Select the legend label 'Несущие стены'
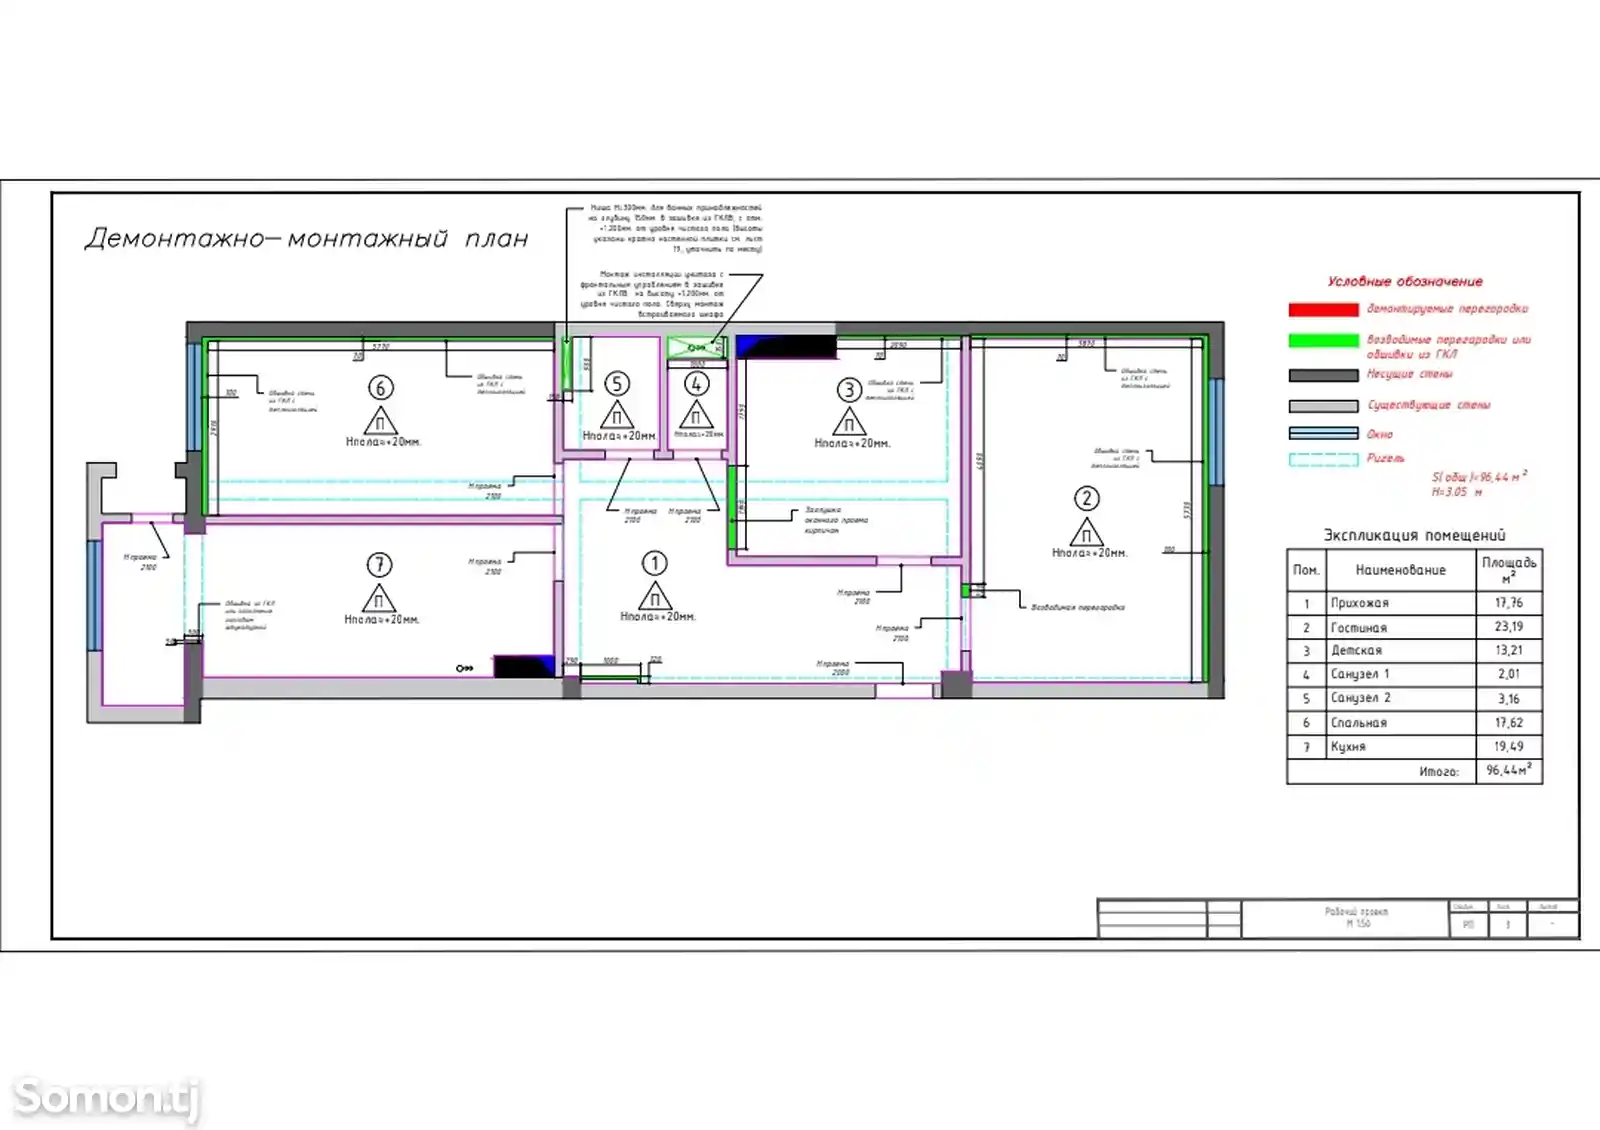Screen dimensions: 1600x1130 (x=1409, y=374)
